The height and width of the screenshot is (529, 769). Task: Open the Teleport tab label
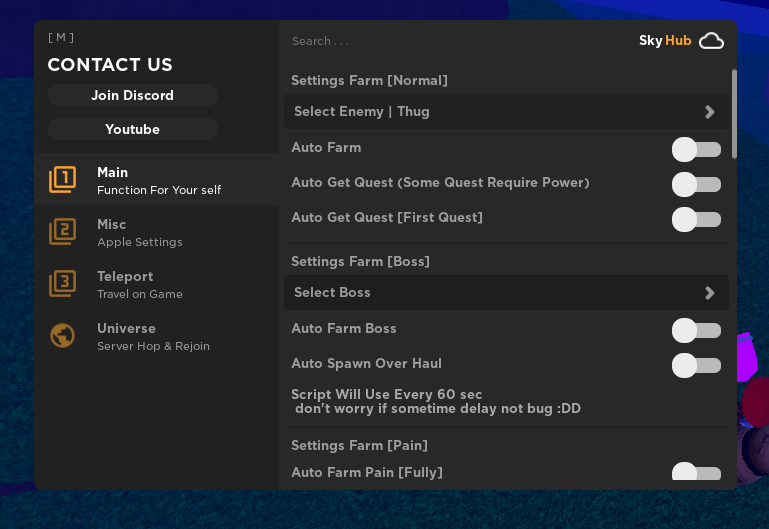125,277
